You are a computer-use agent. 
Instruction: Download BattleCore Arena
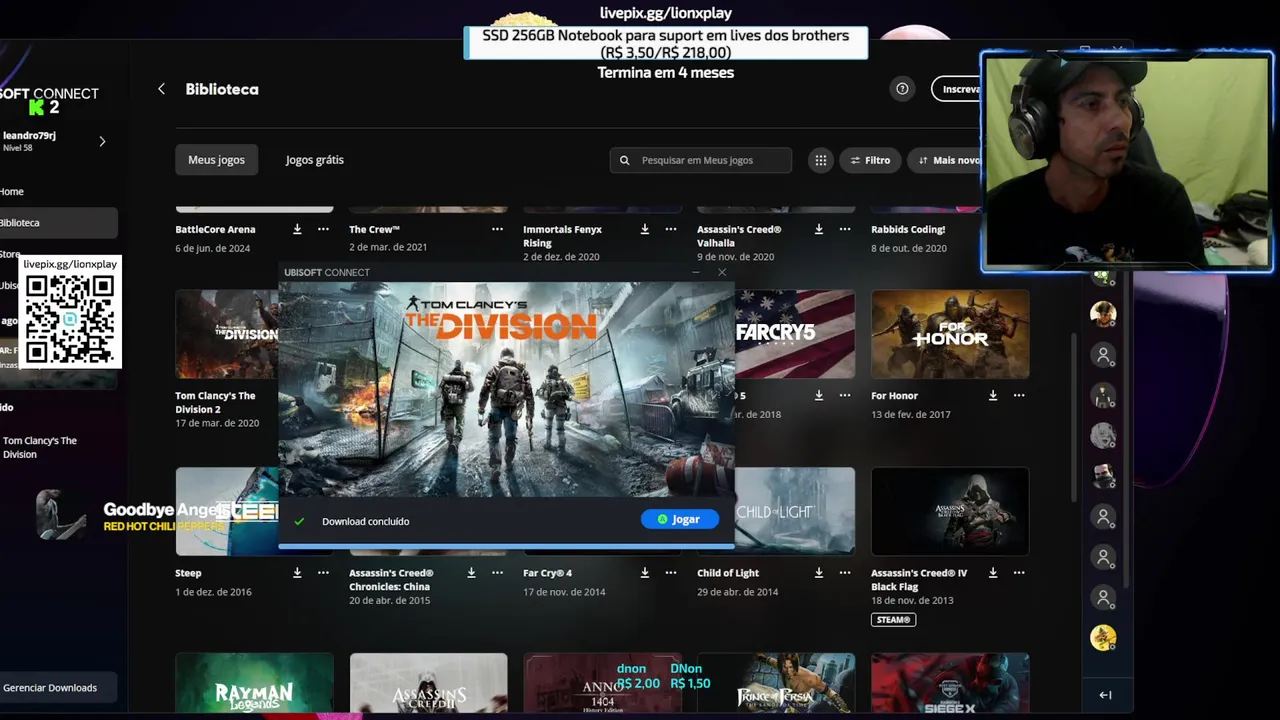tap(297, 229)
